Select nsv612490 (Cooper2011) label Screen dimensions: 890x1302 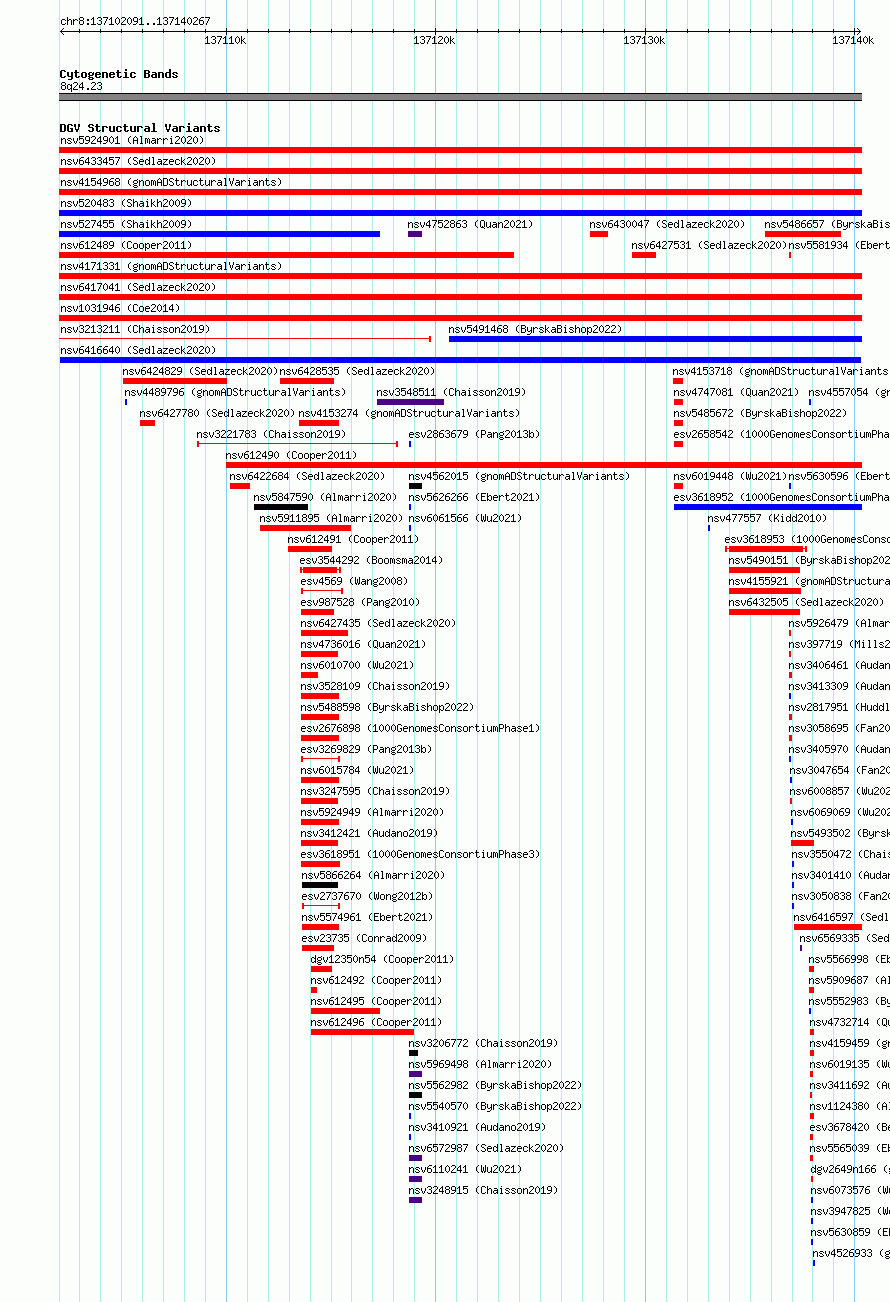coord(291,455)
